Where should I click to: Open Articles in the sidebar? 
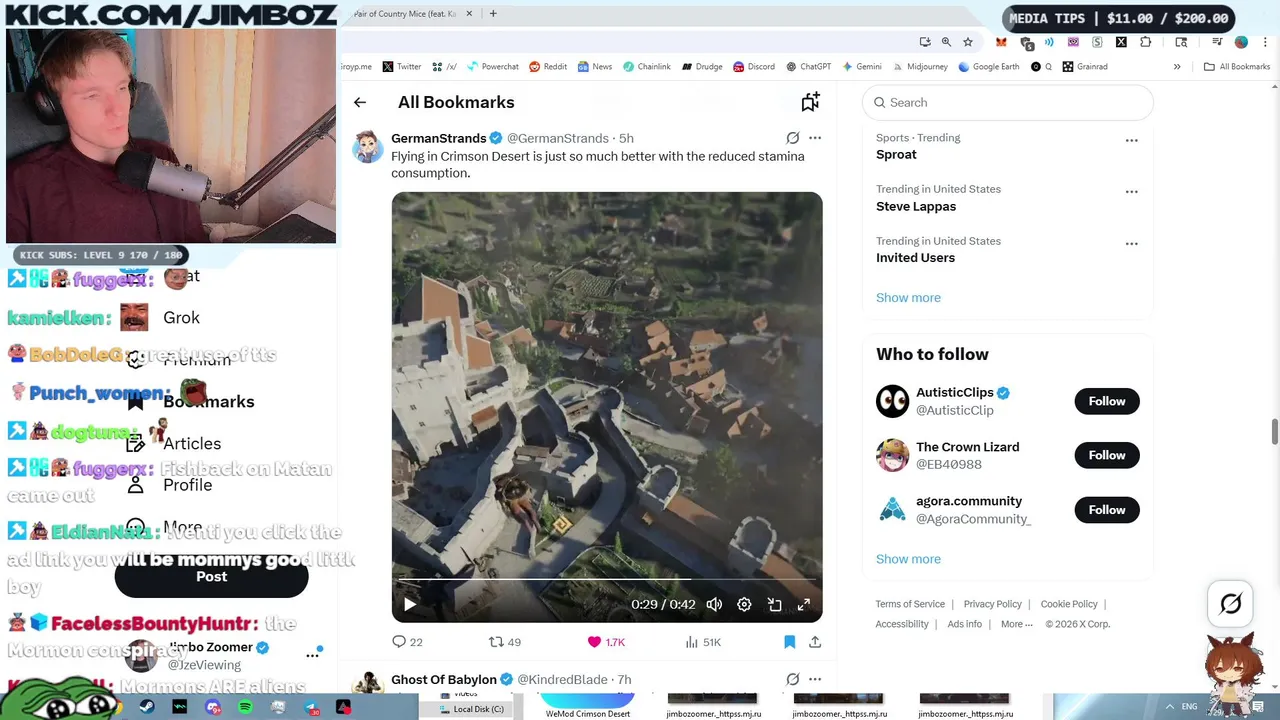(x=191, y=443)
